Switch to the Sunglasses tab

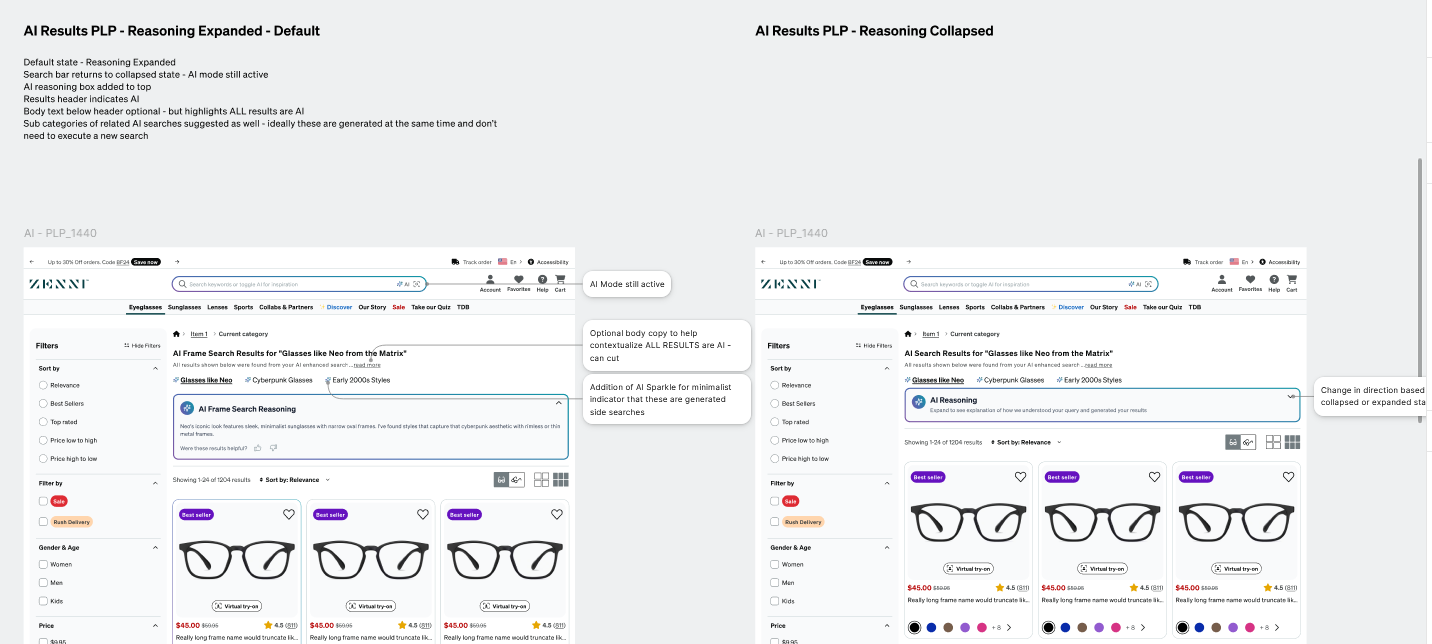pos(183,307)
